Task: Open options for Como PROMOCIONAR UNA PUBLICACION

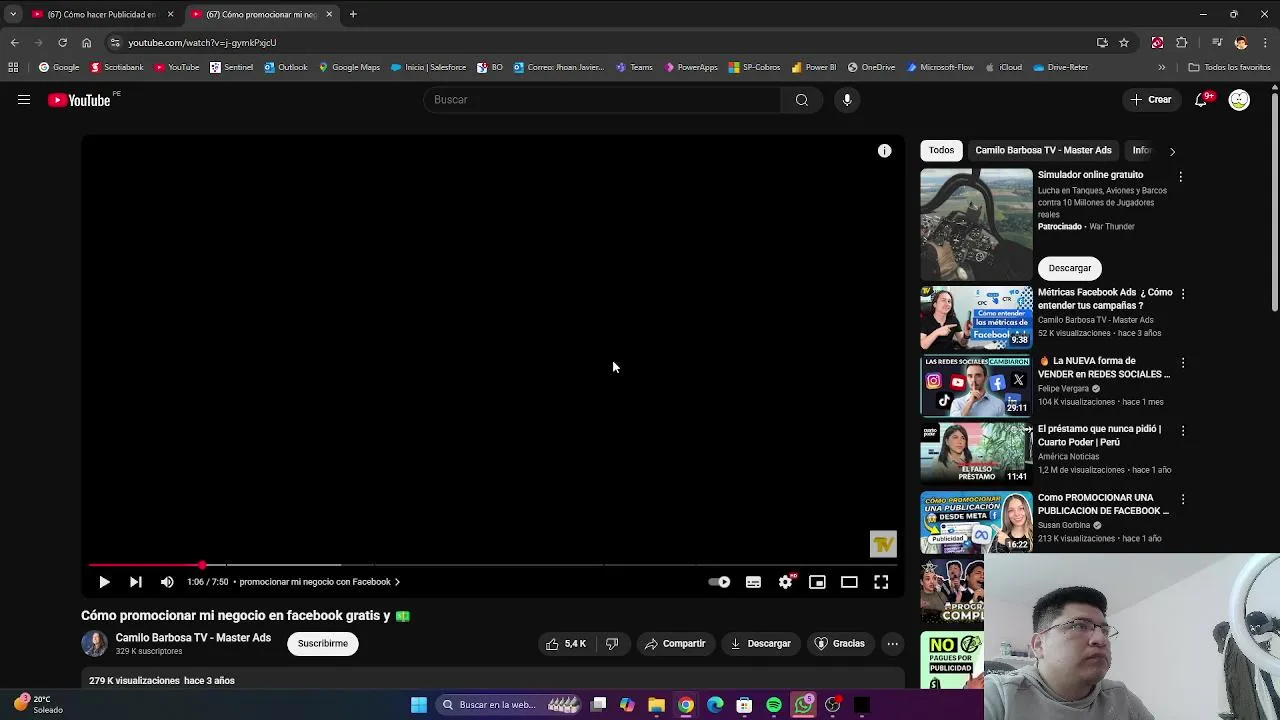Action: [1183, 499]
